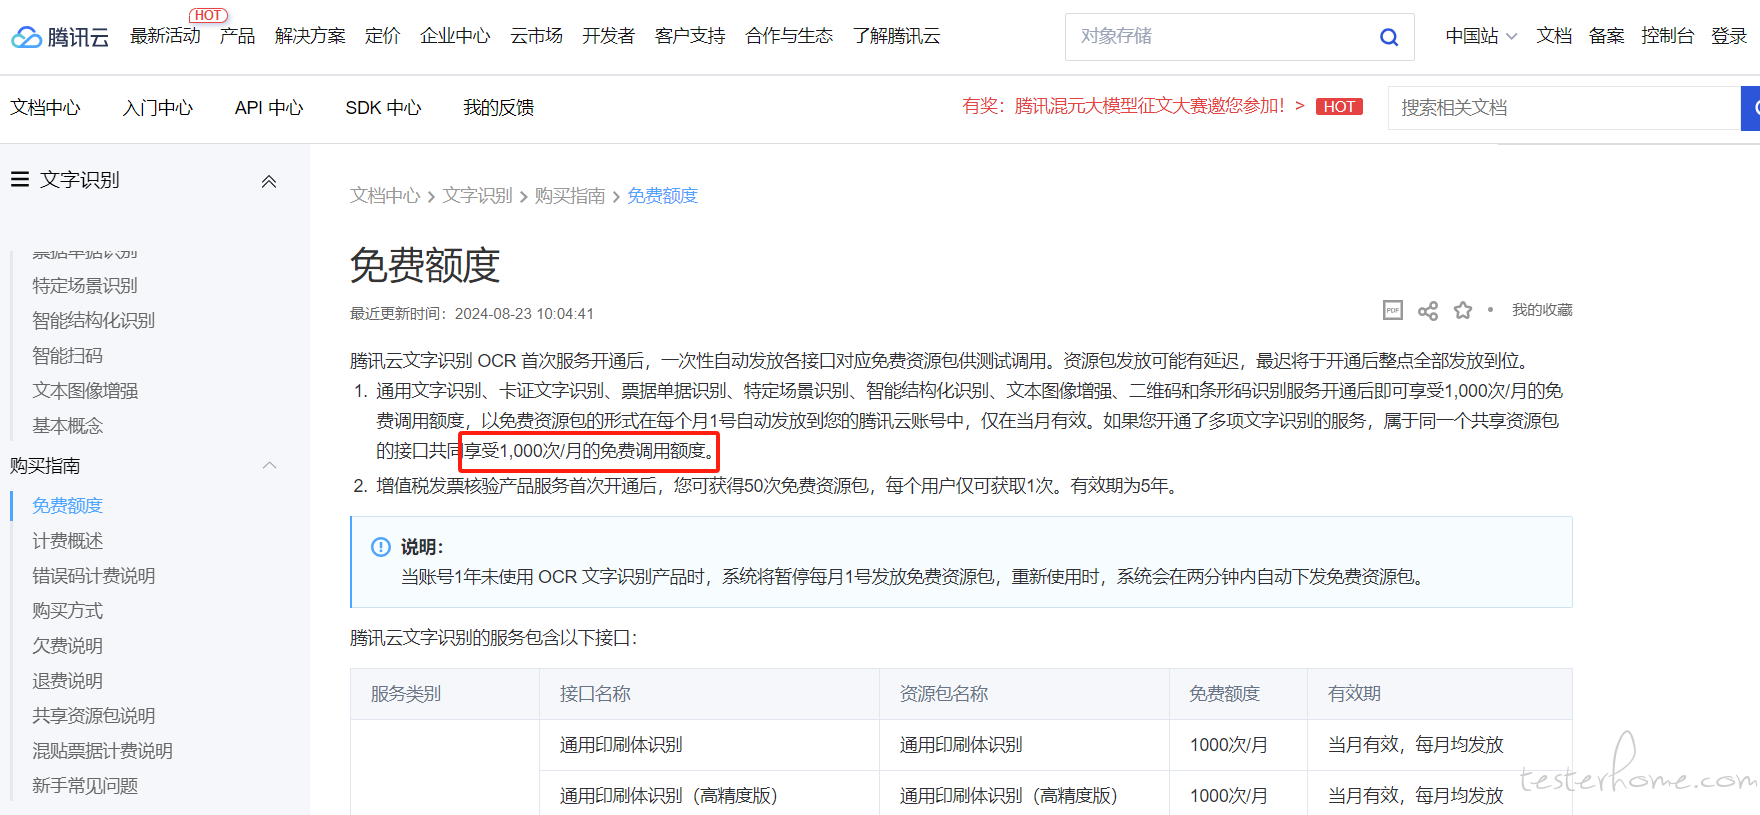Screen dimensions: 1760x815
Task: Open the 了解腾讯云 menu
Action: [x=896, y=36]
